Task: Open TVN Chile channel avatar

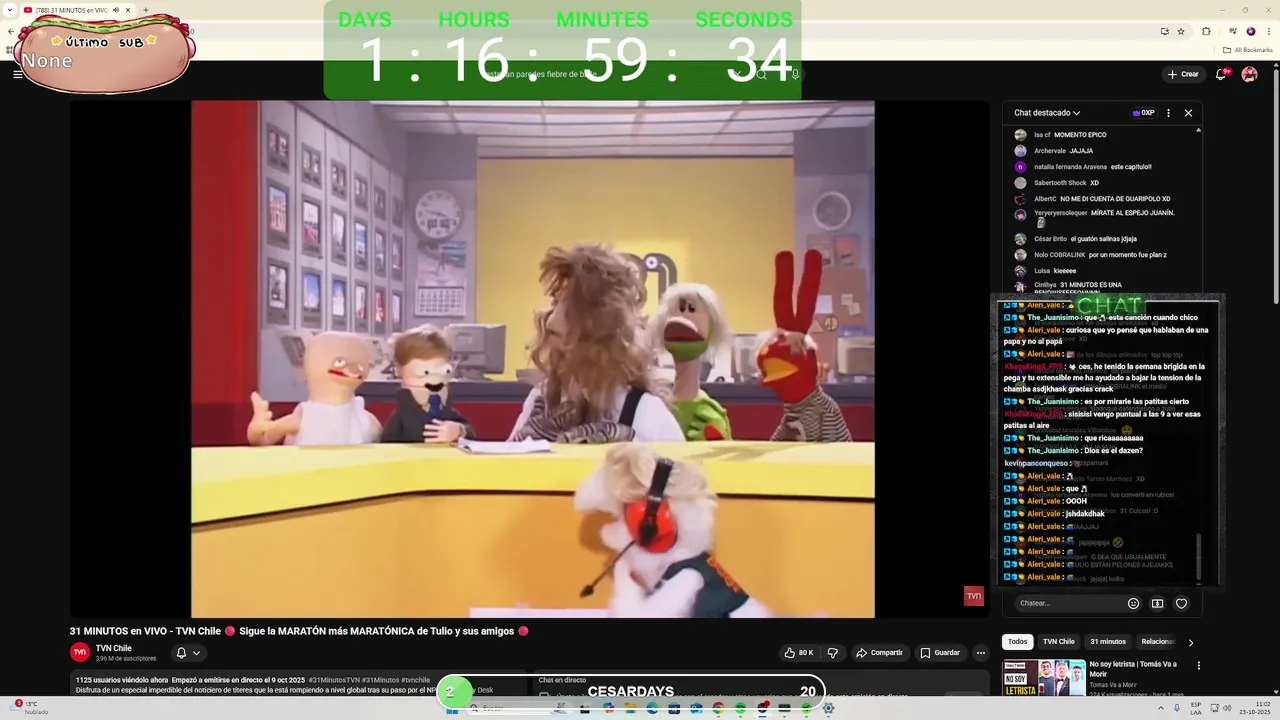Action: coord(79,652)
